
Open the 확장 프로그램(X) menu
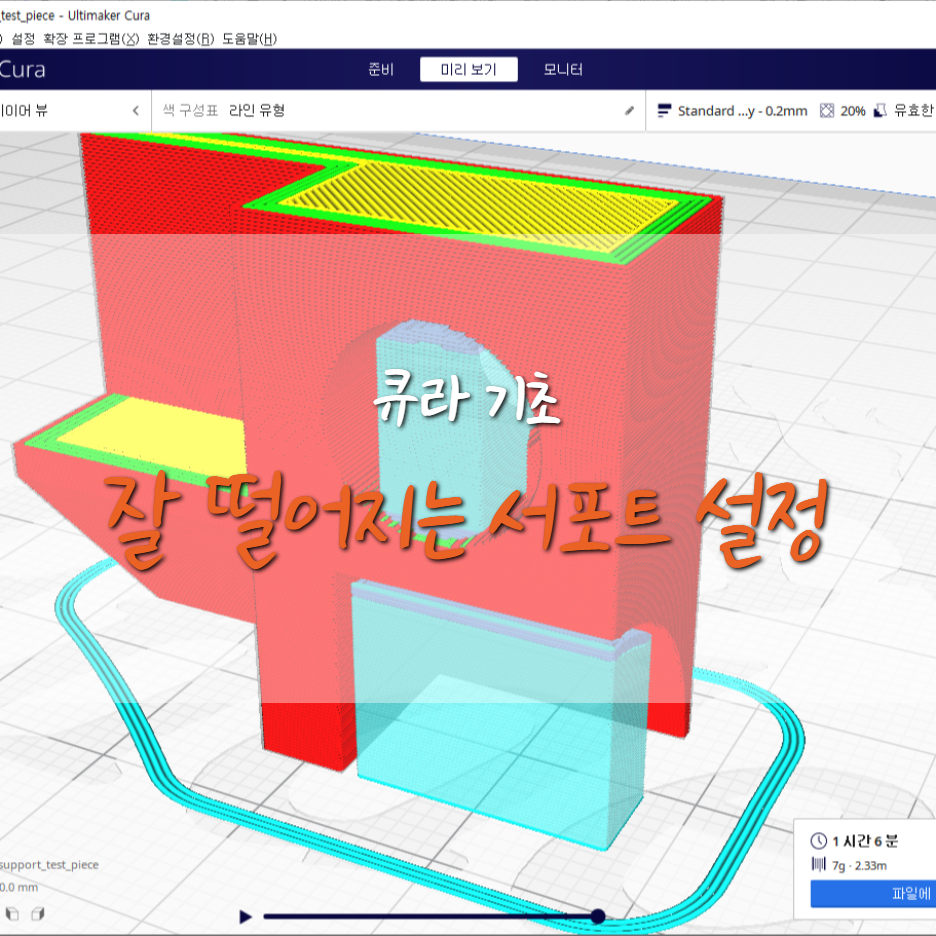91,39
